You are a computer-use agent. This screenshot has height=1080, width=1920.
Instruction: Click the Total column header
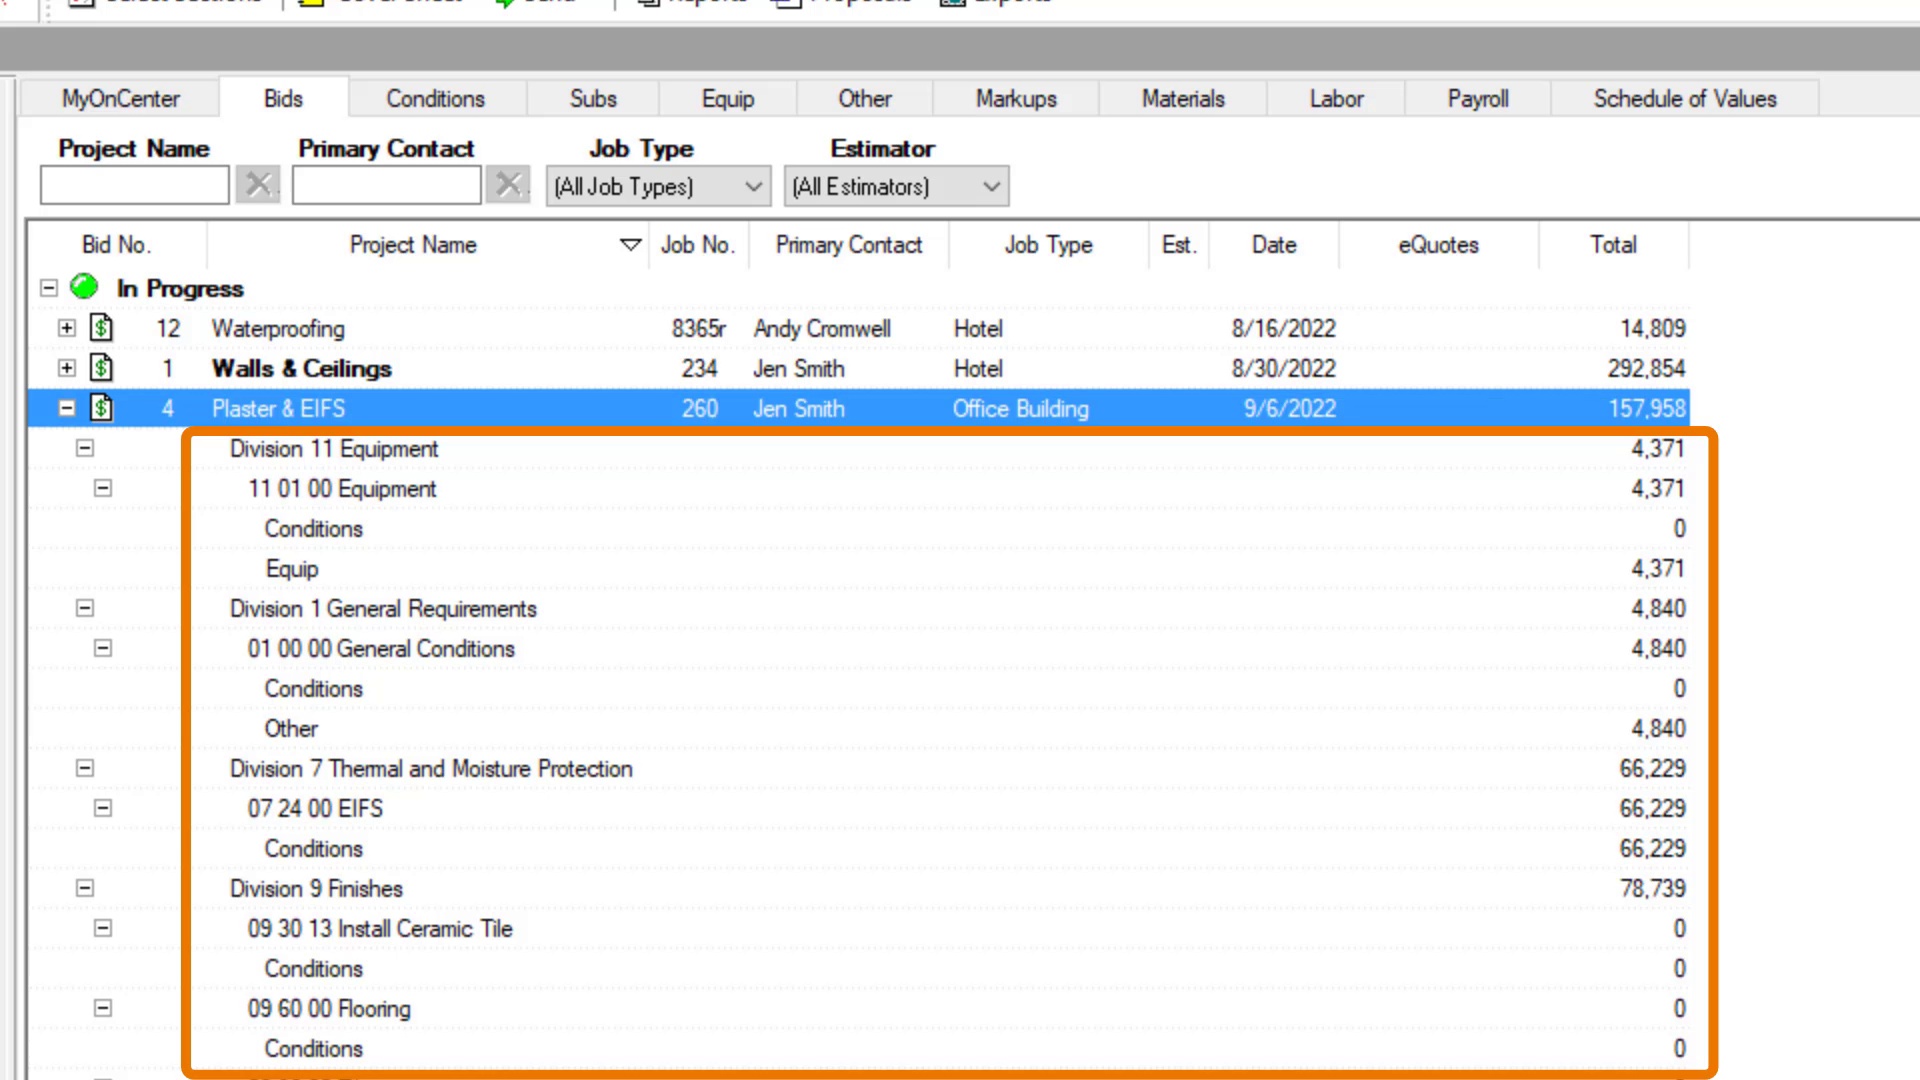point(1612,245)
